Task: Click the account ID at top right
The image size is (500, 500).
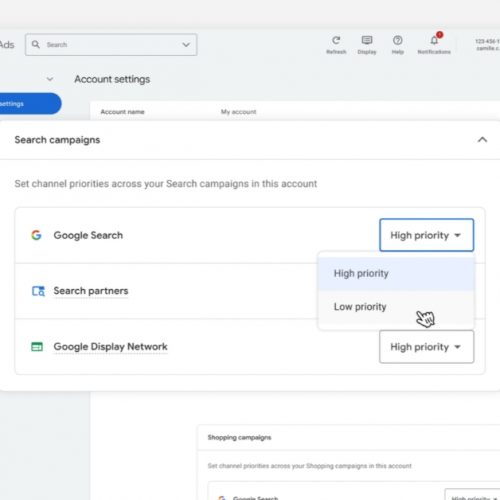Action: click(x=487, y=41)
